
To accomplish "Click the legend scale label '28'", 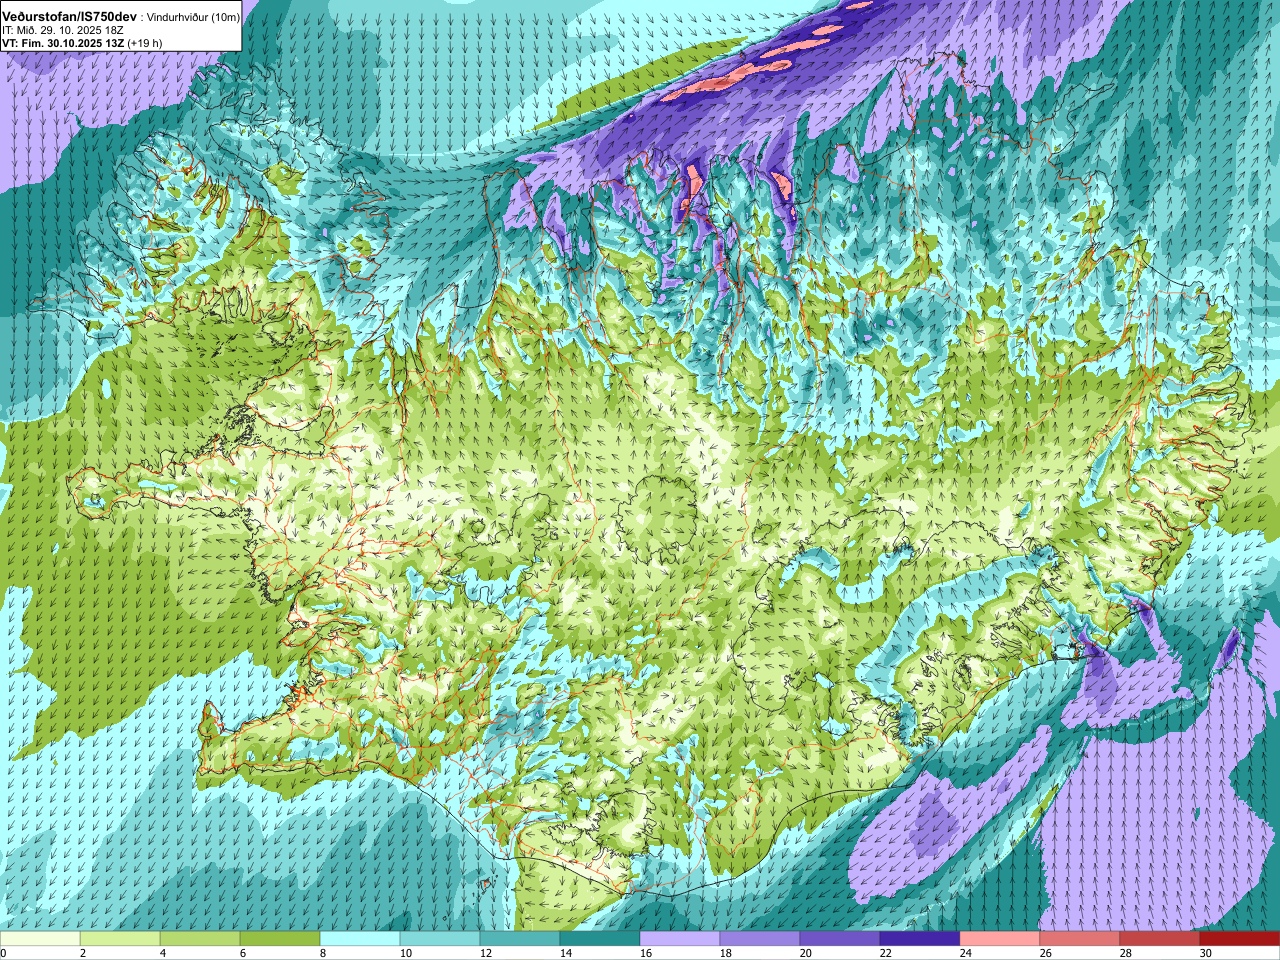I will (x=1125, y=953).
